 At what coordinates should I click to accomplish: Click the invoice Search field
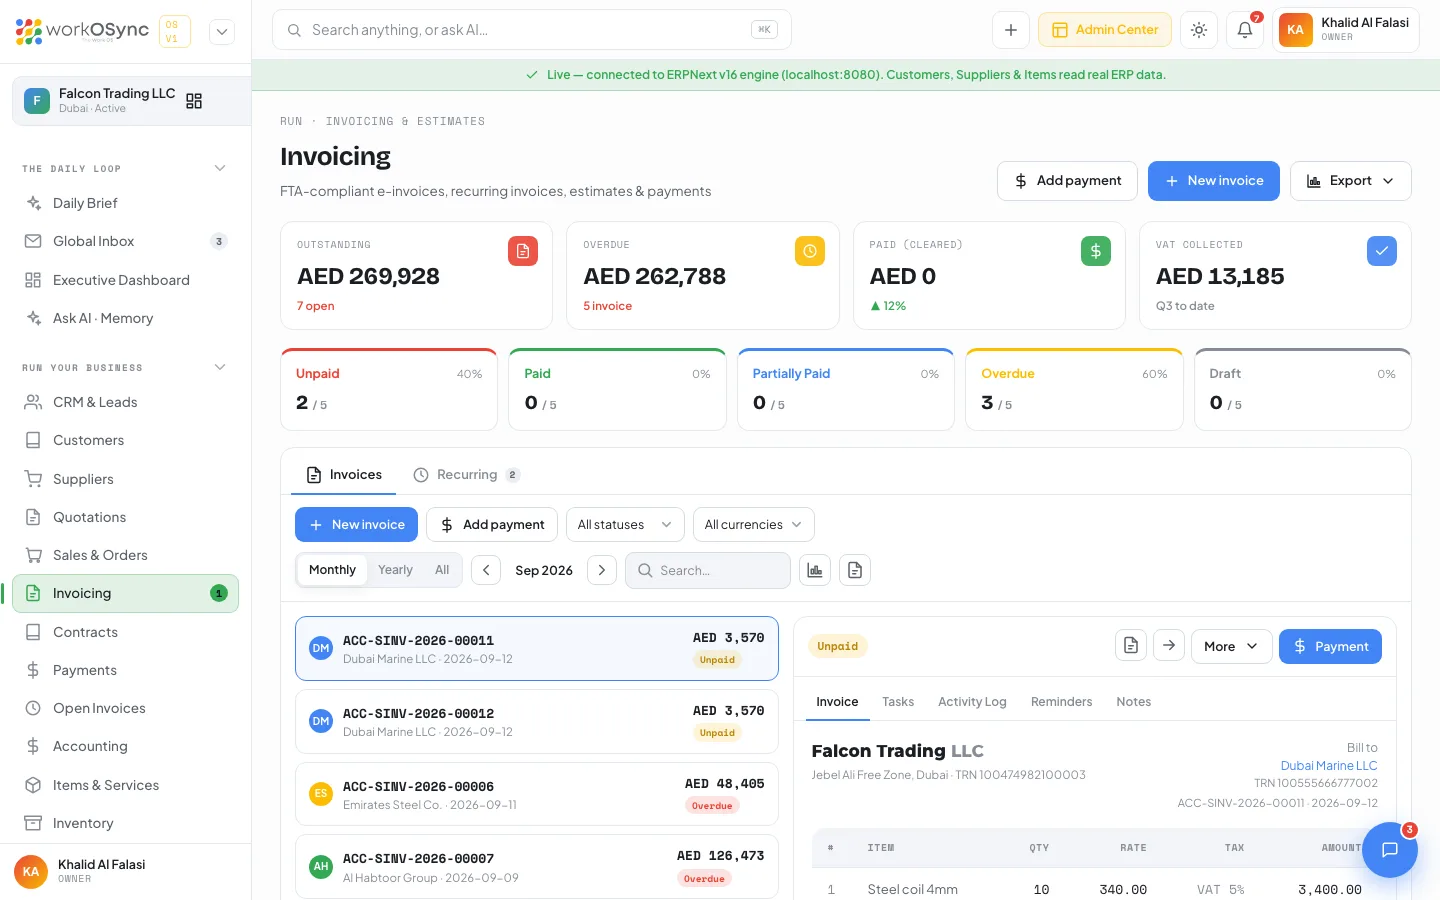point(708,570)
